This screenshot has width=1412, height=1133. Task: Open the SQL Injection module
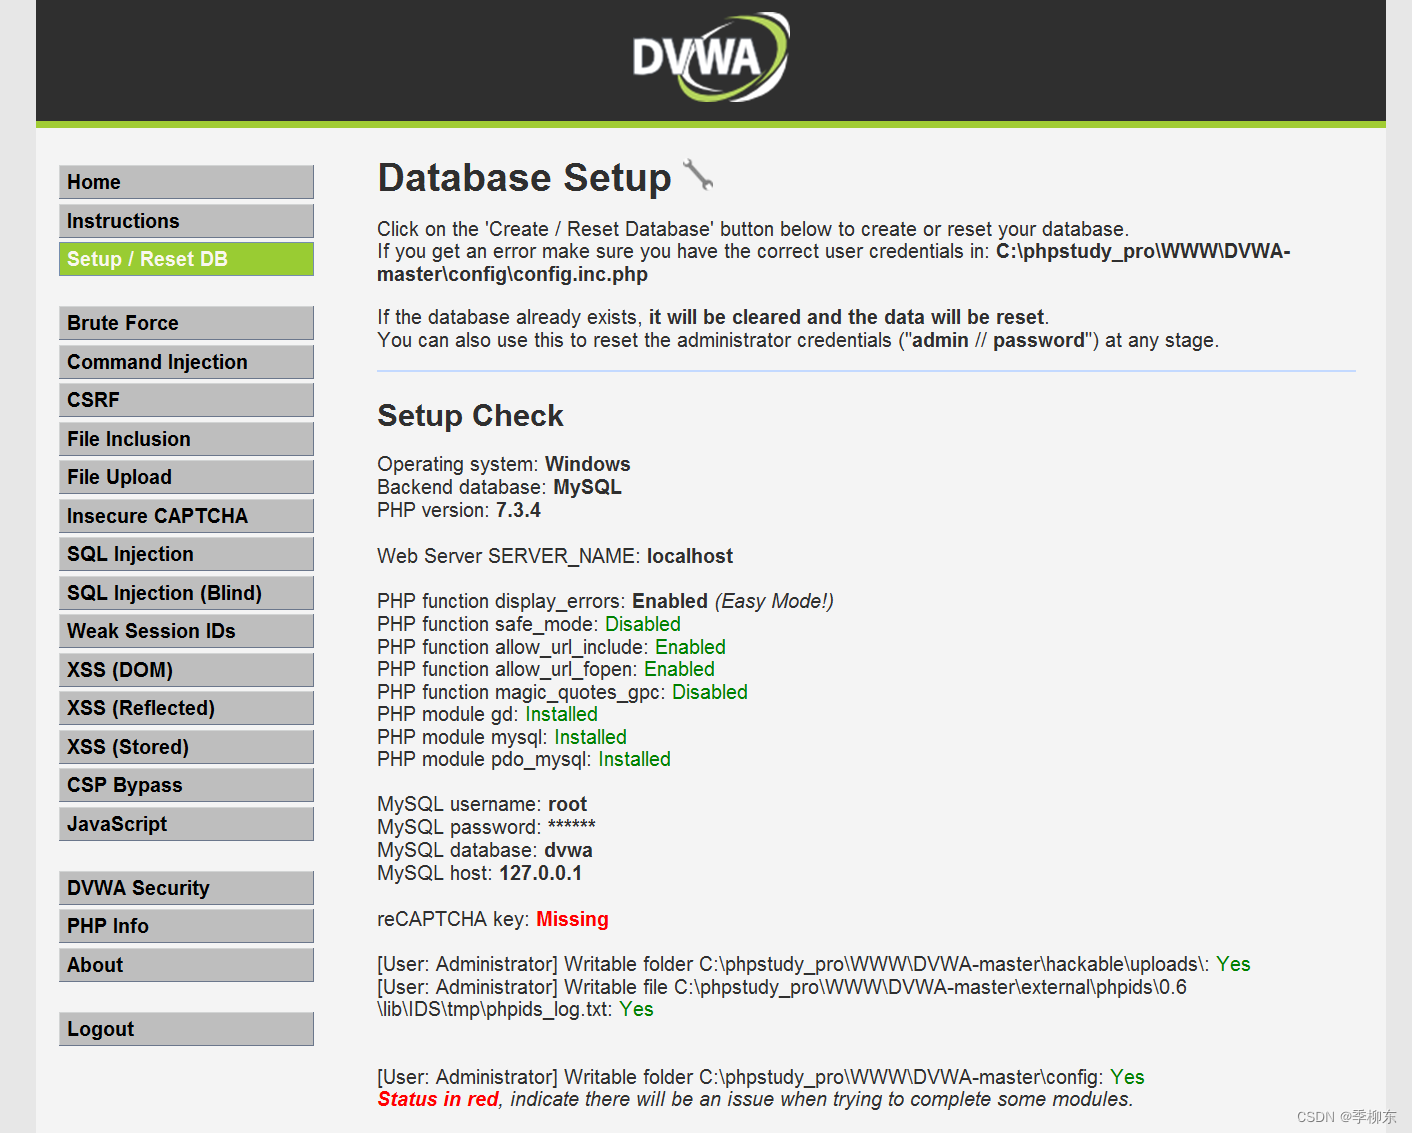click(186, 554)
